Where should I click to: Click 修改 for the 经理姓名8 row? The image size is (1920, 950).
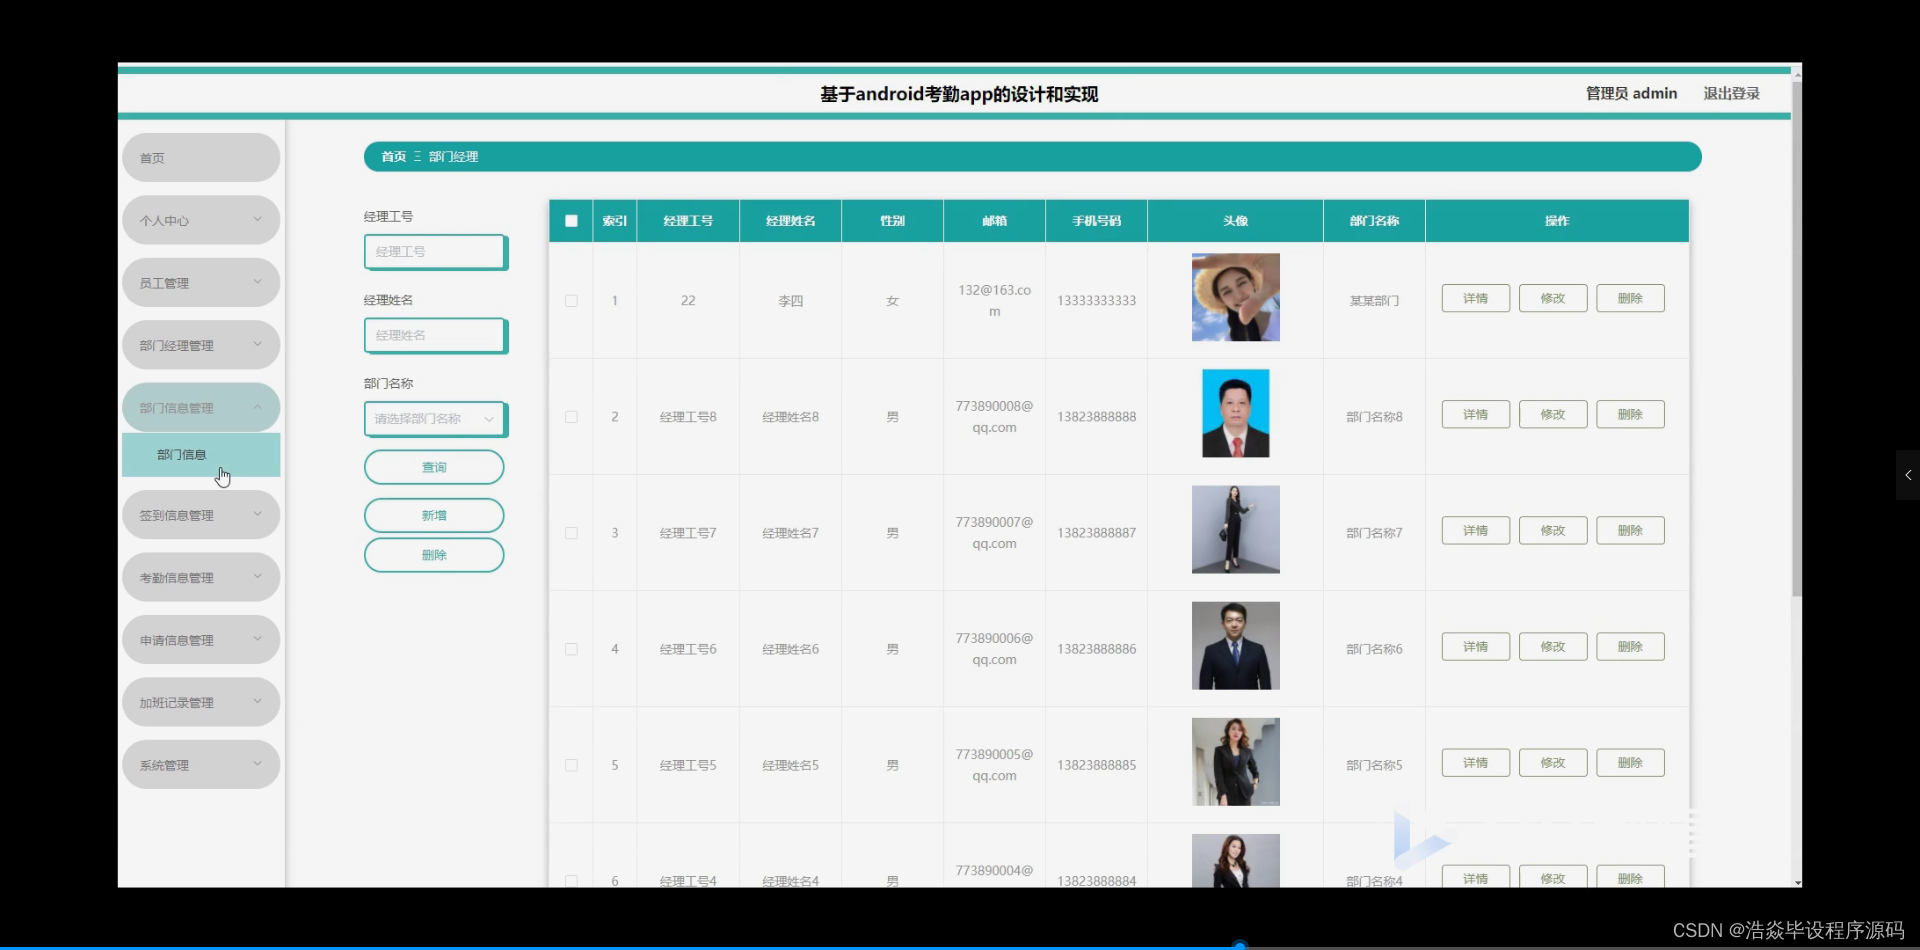click(x=1551, y=413)
